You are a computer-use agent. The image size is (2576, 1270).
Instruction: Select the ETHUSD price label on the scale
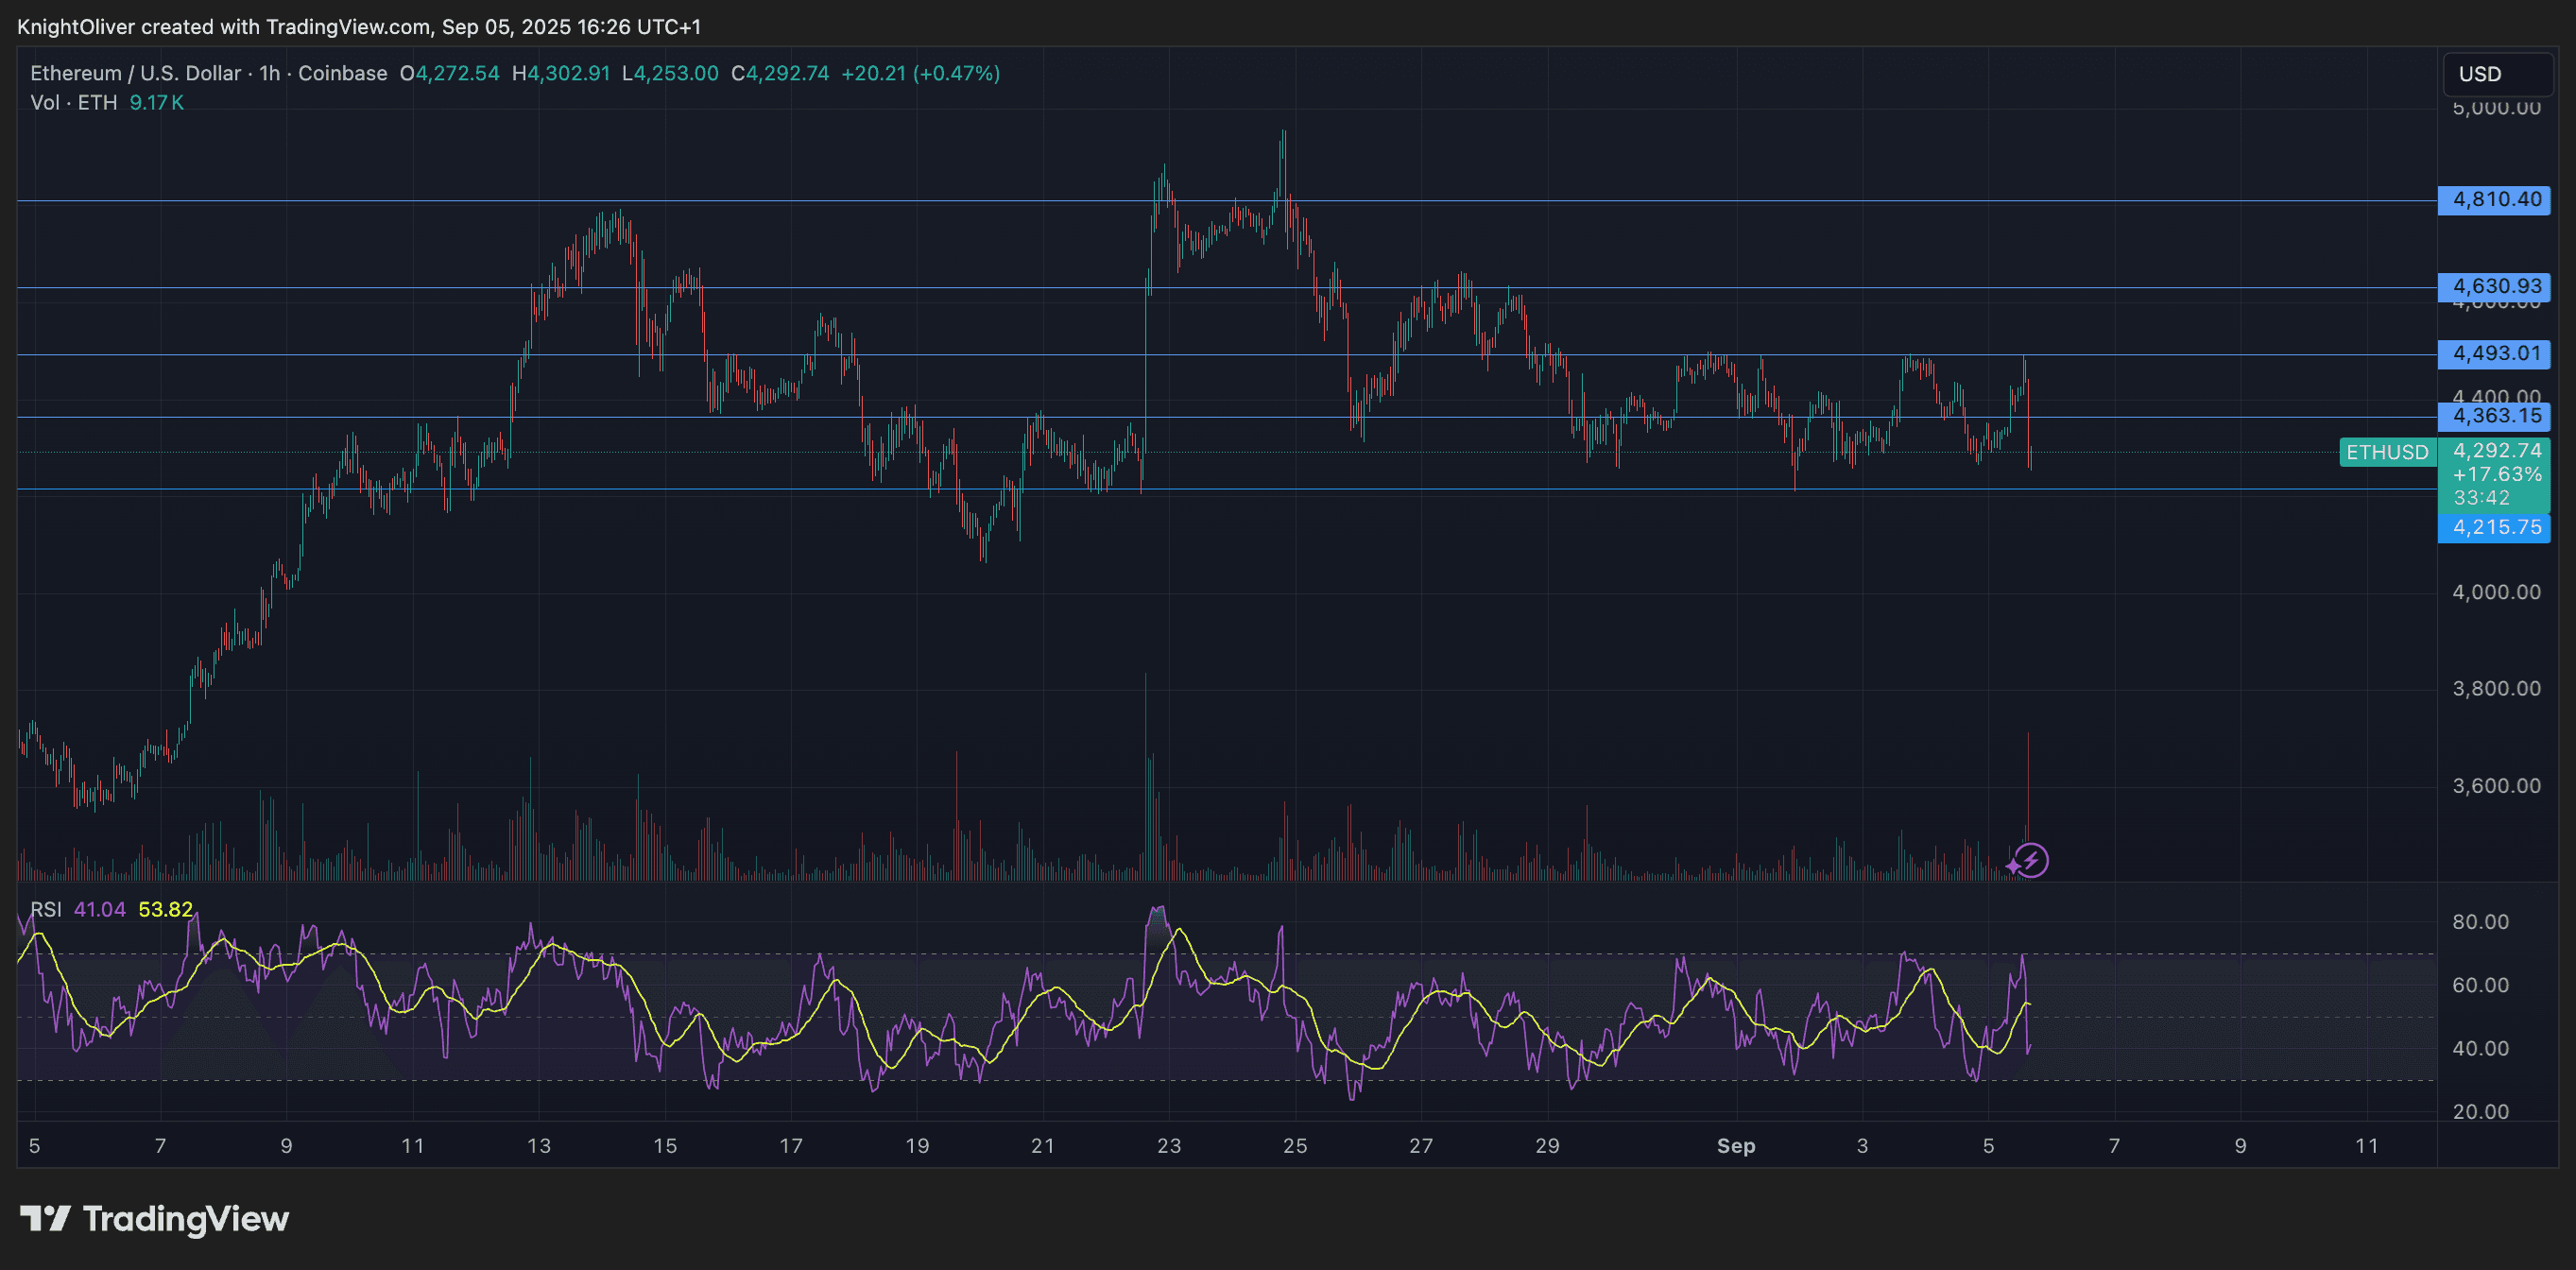(2388, 452)
